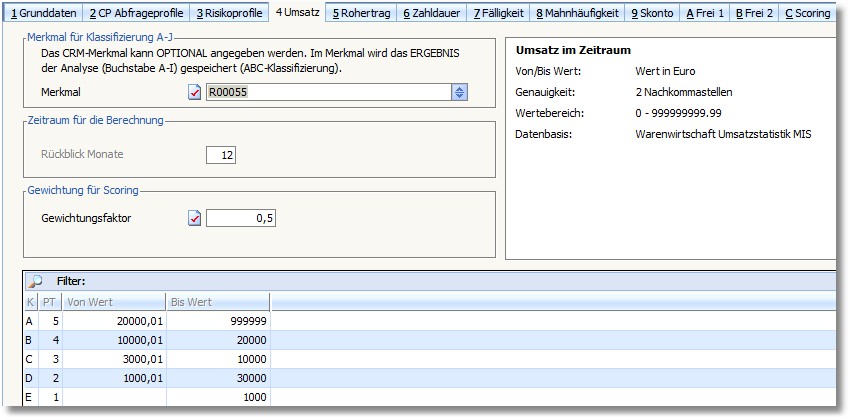Click the magnifier filter icon above the table
This screenshot has height=420, width=850.
[x=34, y=281]
